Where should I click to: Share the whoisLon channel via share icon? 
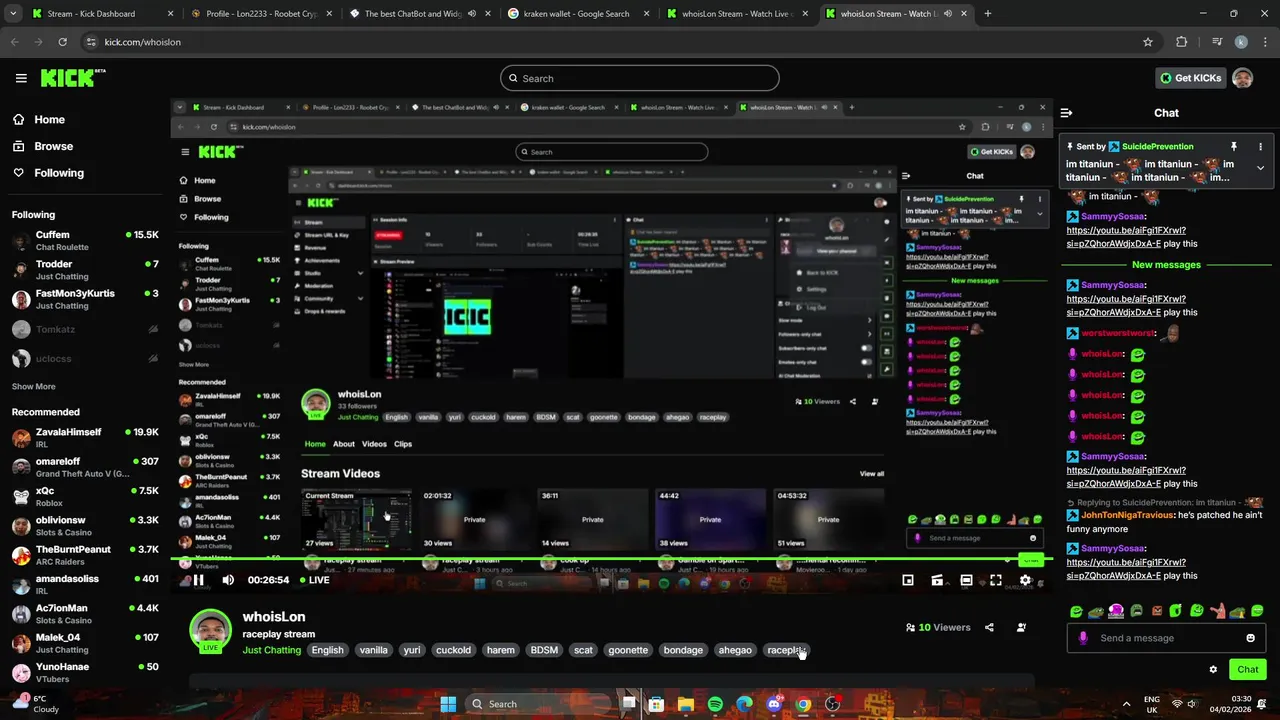(x=989, y=628)
